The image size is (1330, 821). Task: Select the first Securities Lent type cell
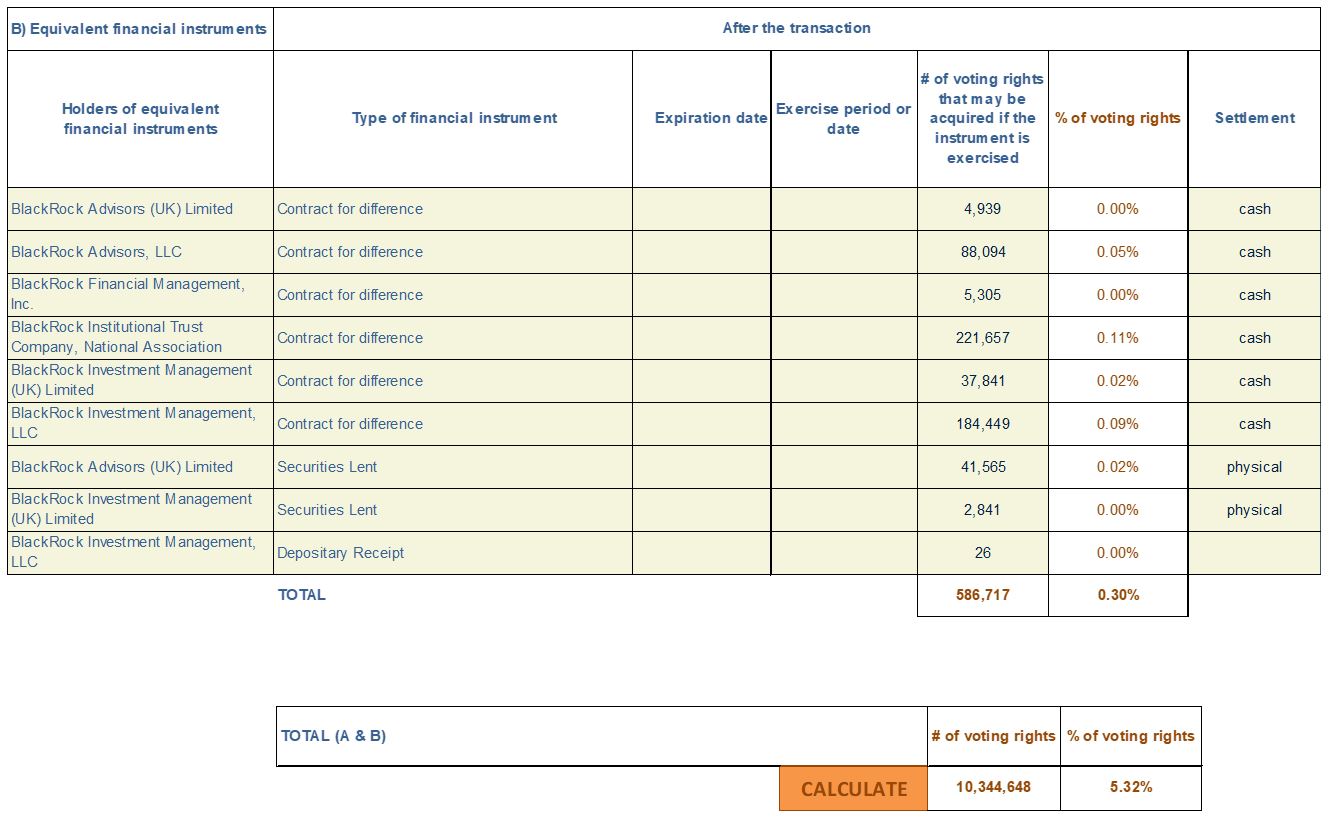pos(453,467)
